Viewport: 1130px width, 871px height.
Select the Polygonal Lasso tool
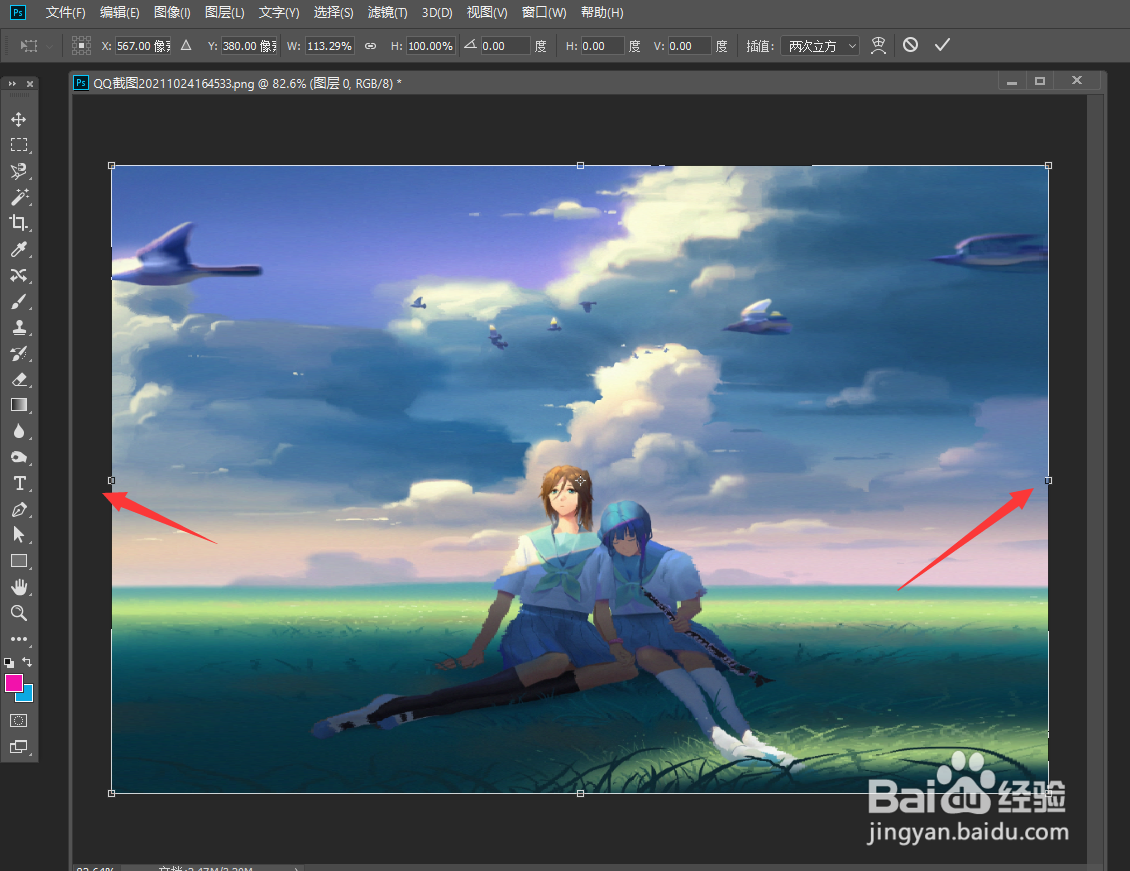[x=19, y=171]
